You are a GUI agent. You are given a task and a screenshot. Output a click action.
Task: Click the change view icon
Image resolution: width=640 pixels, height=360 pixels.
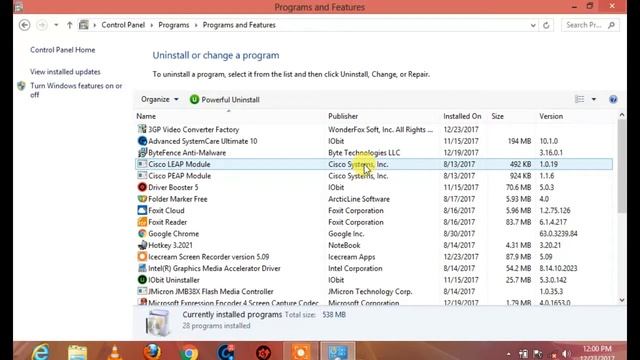coord(579,99)
